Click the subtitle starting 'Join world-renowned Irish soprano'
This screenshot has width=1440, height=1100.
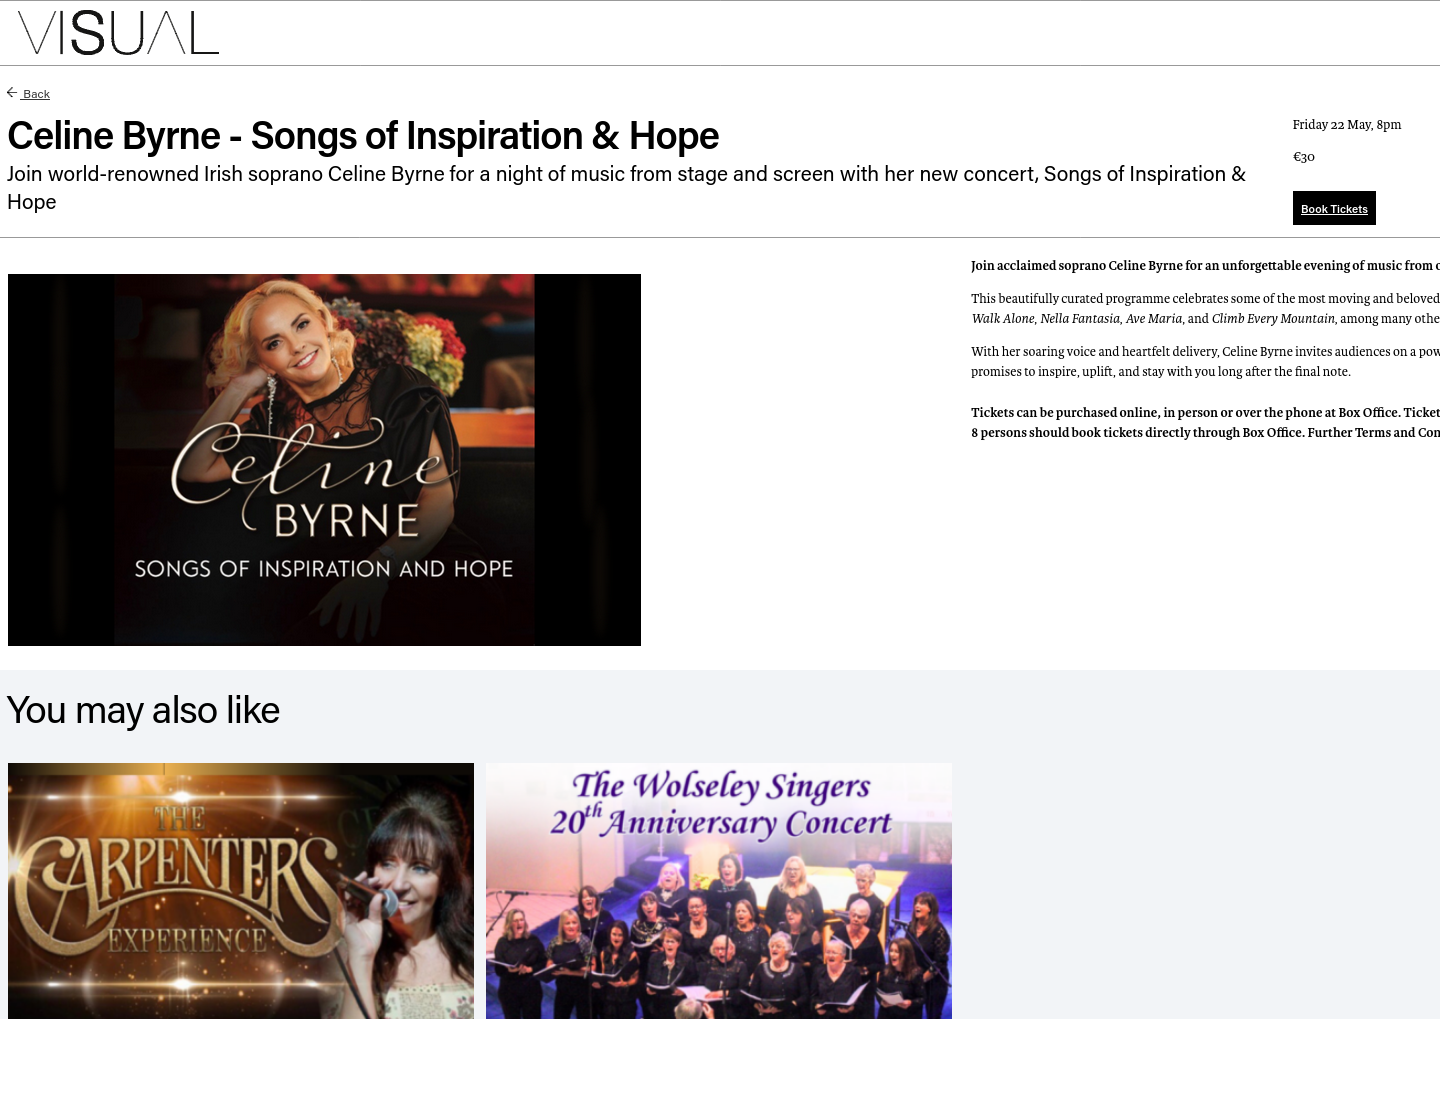coord(626,188)
